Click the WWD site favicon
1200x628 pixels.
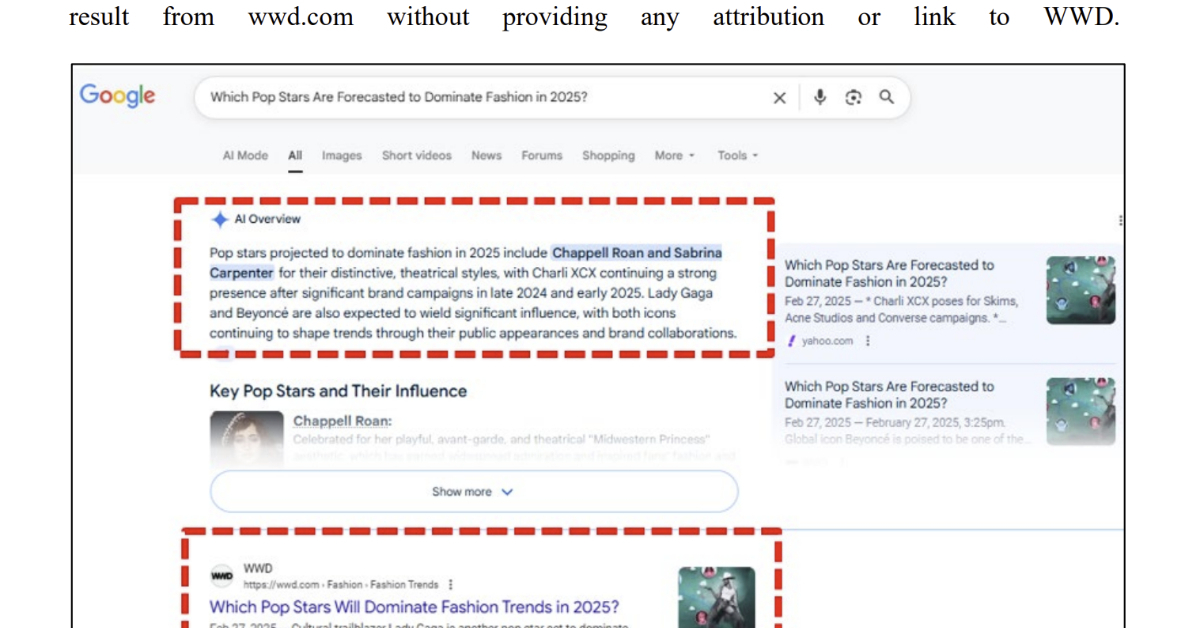(x=221, y=576)
